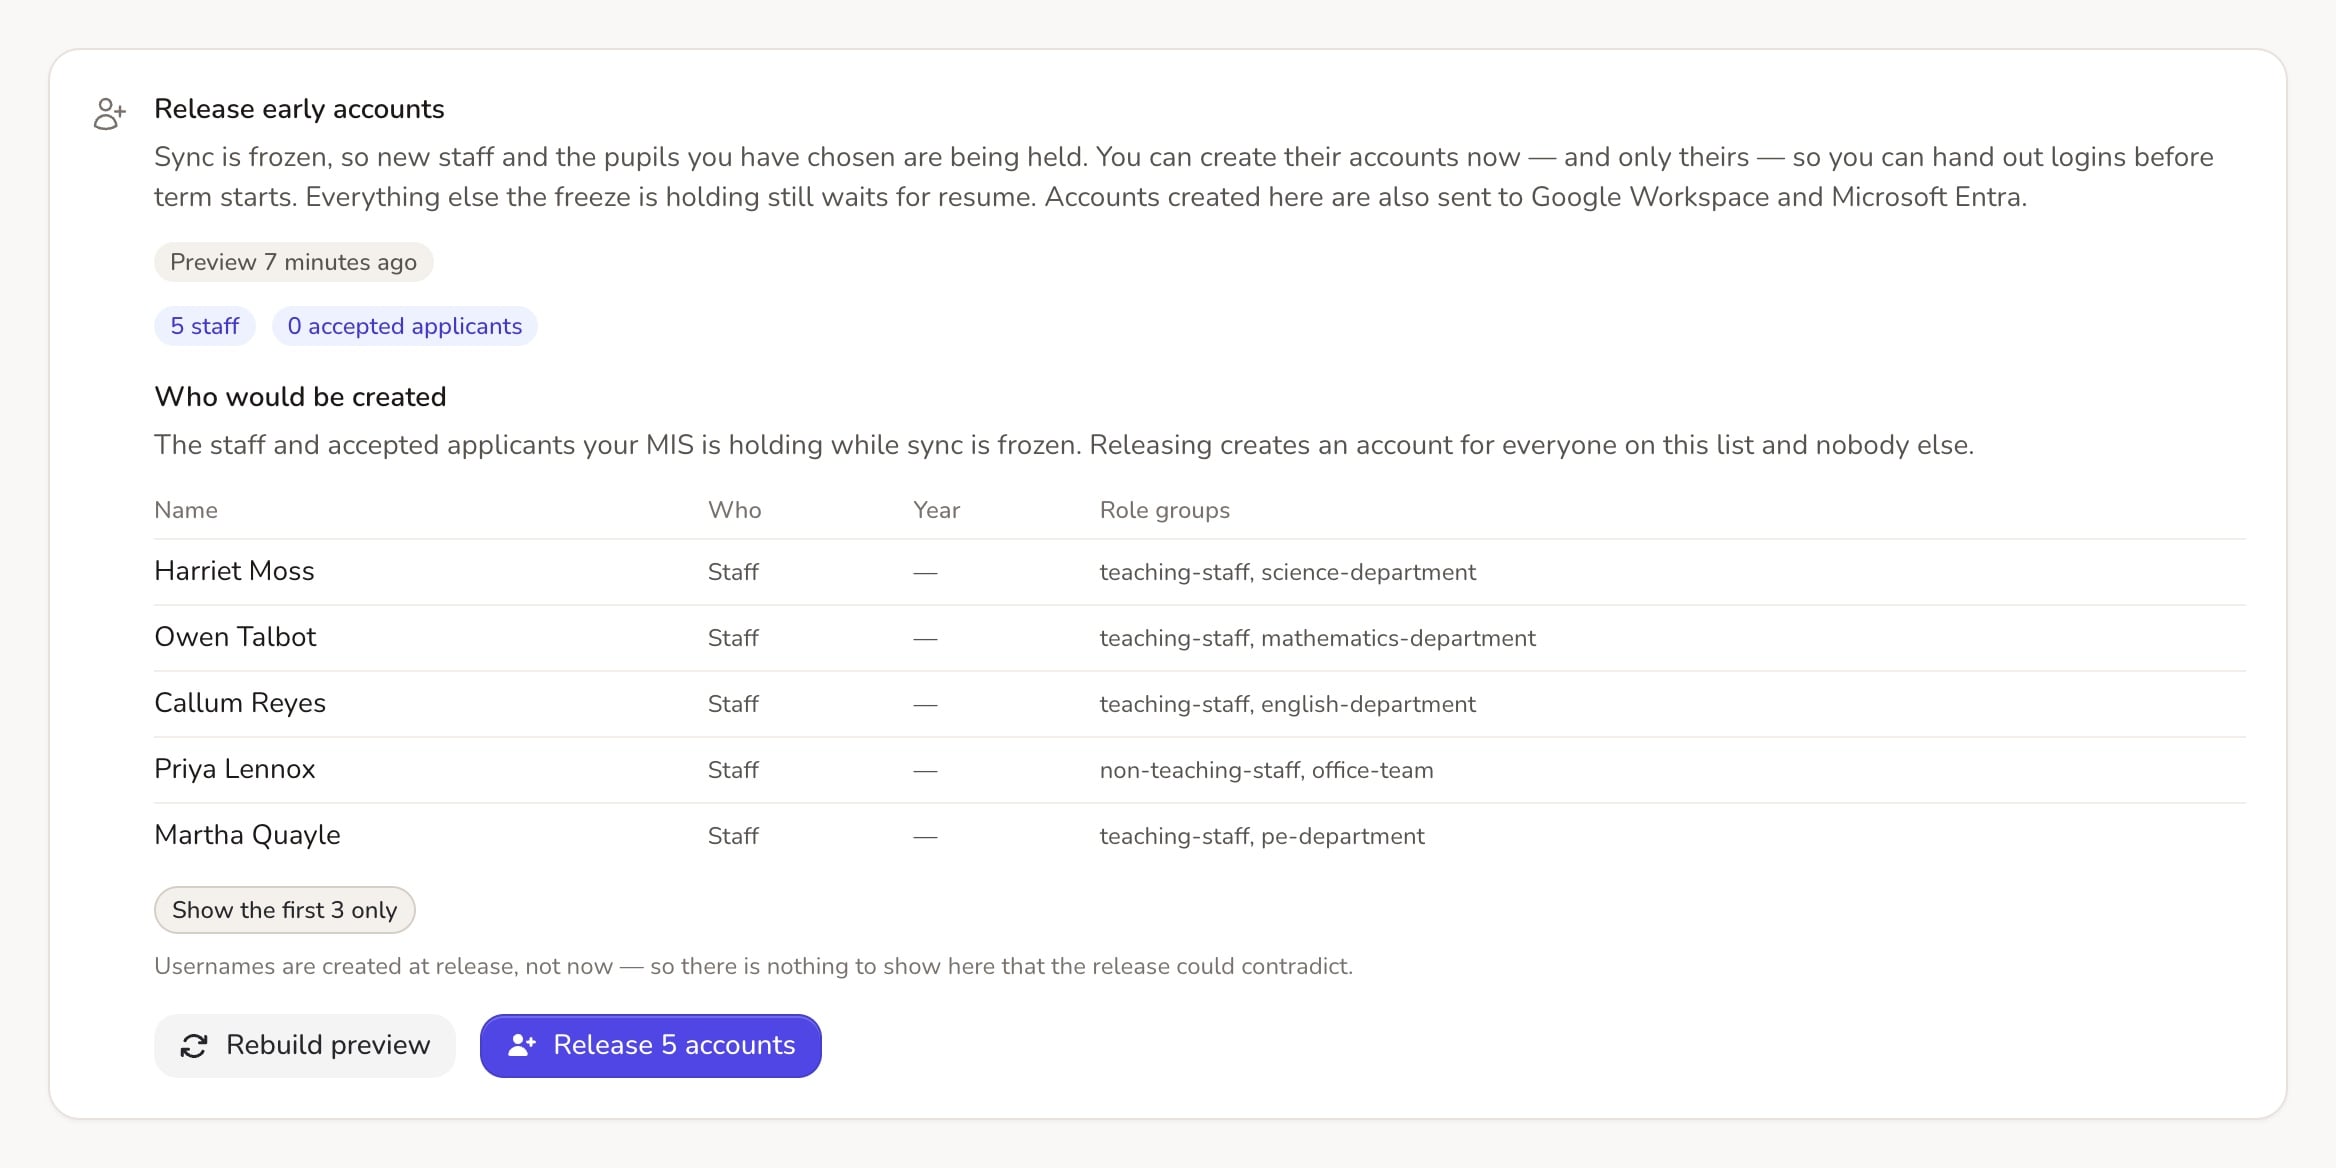Click non-teaching-staff, office-team role groups
2336x1168 pixels.
[x=1267, y=770]
